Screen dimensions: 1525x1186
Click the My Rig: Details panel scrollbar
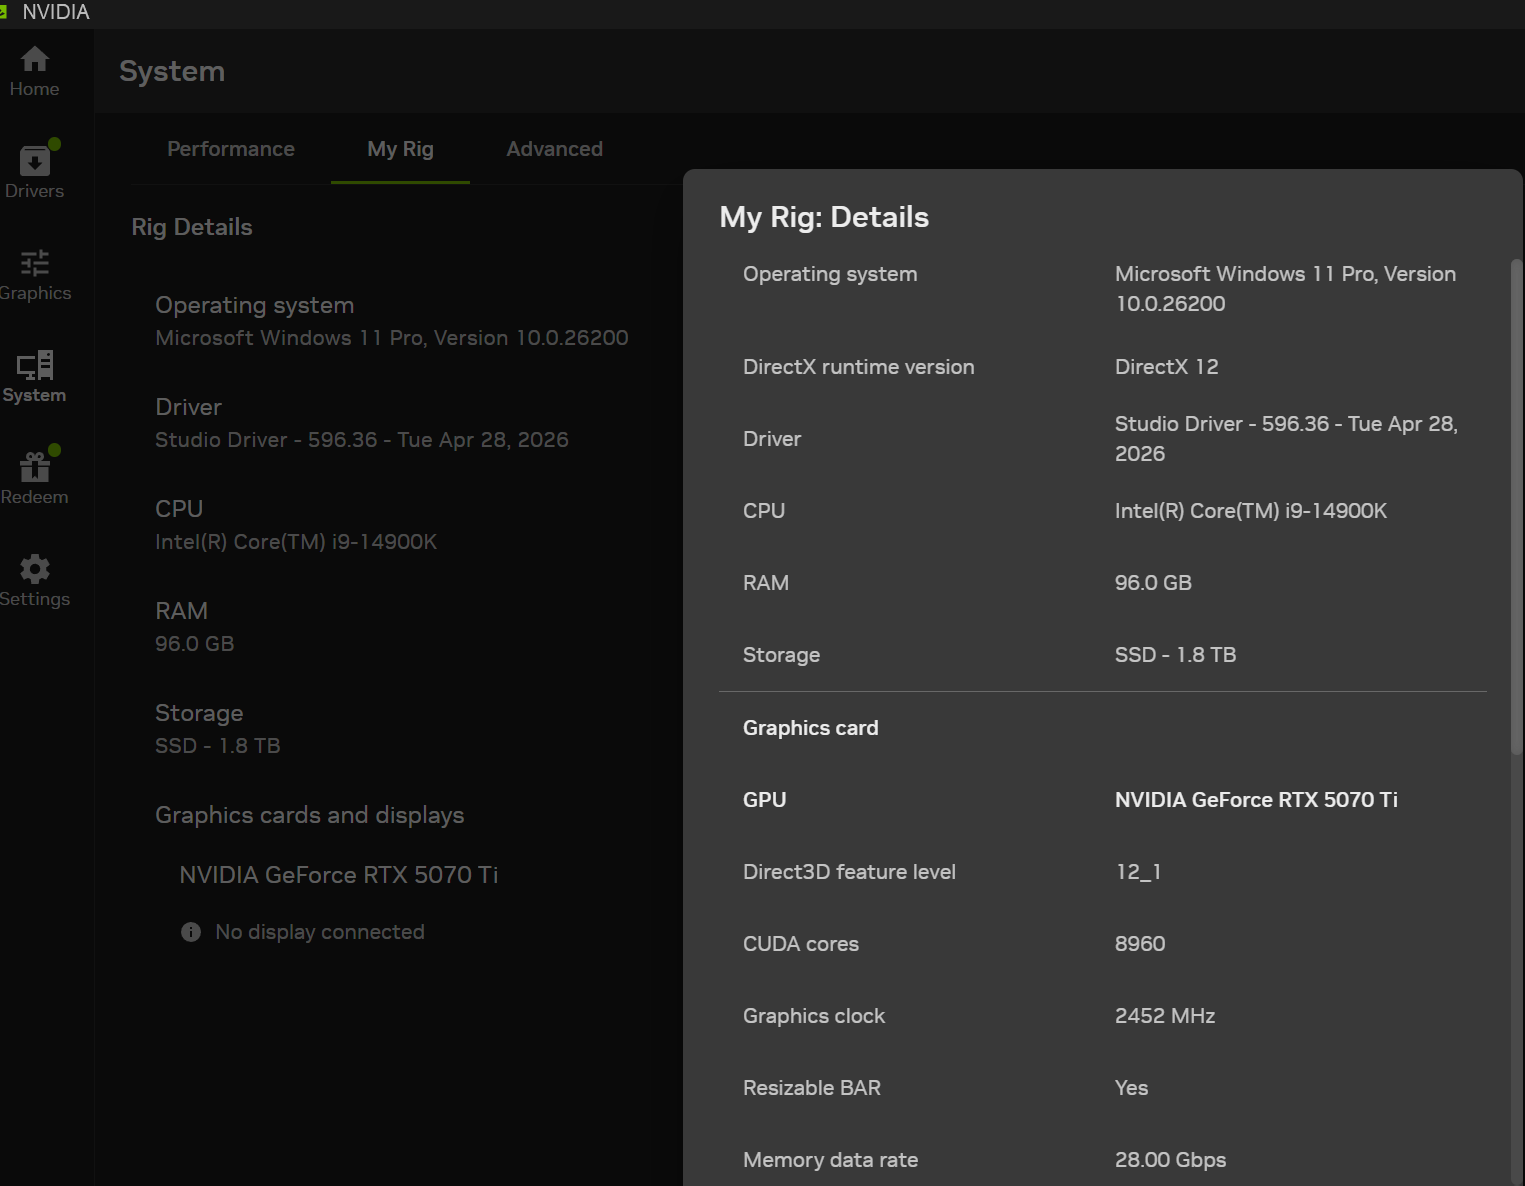point(1516,507)
